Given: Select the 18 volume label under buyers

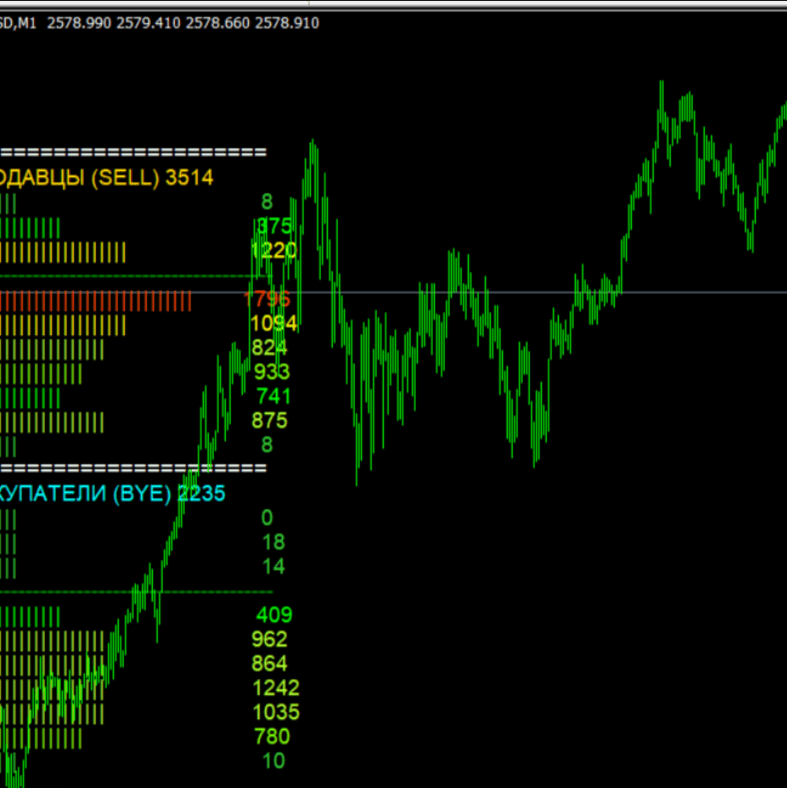Looking at the screenshot, I should pos(273,542).
